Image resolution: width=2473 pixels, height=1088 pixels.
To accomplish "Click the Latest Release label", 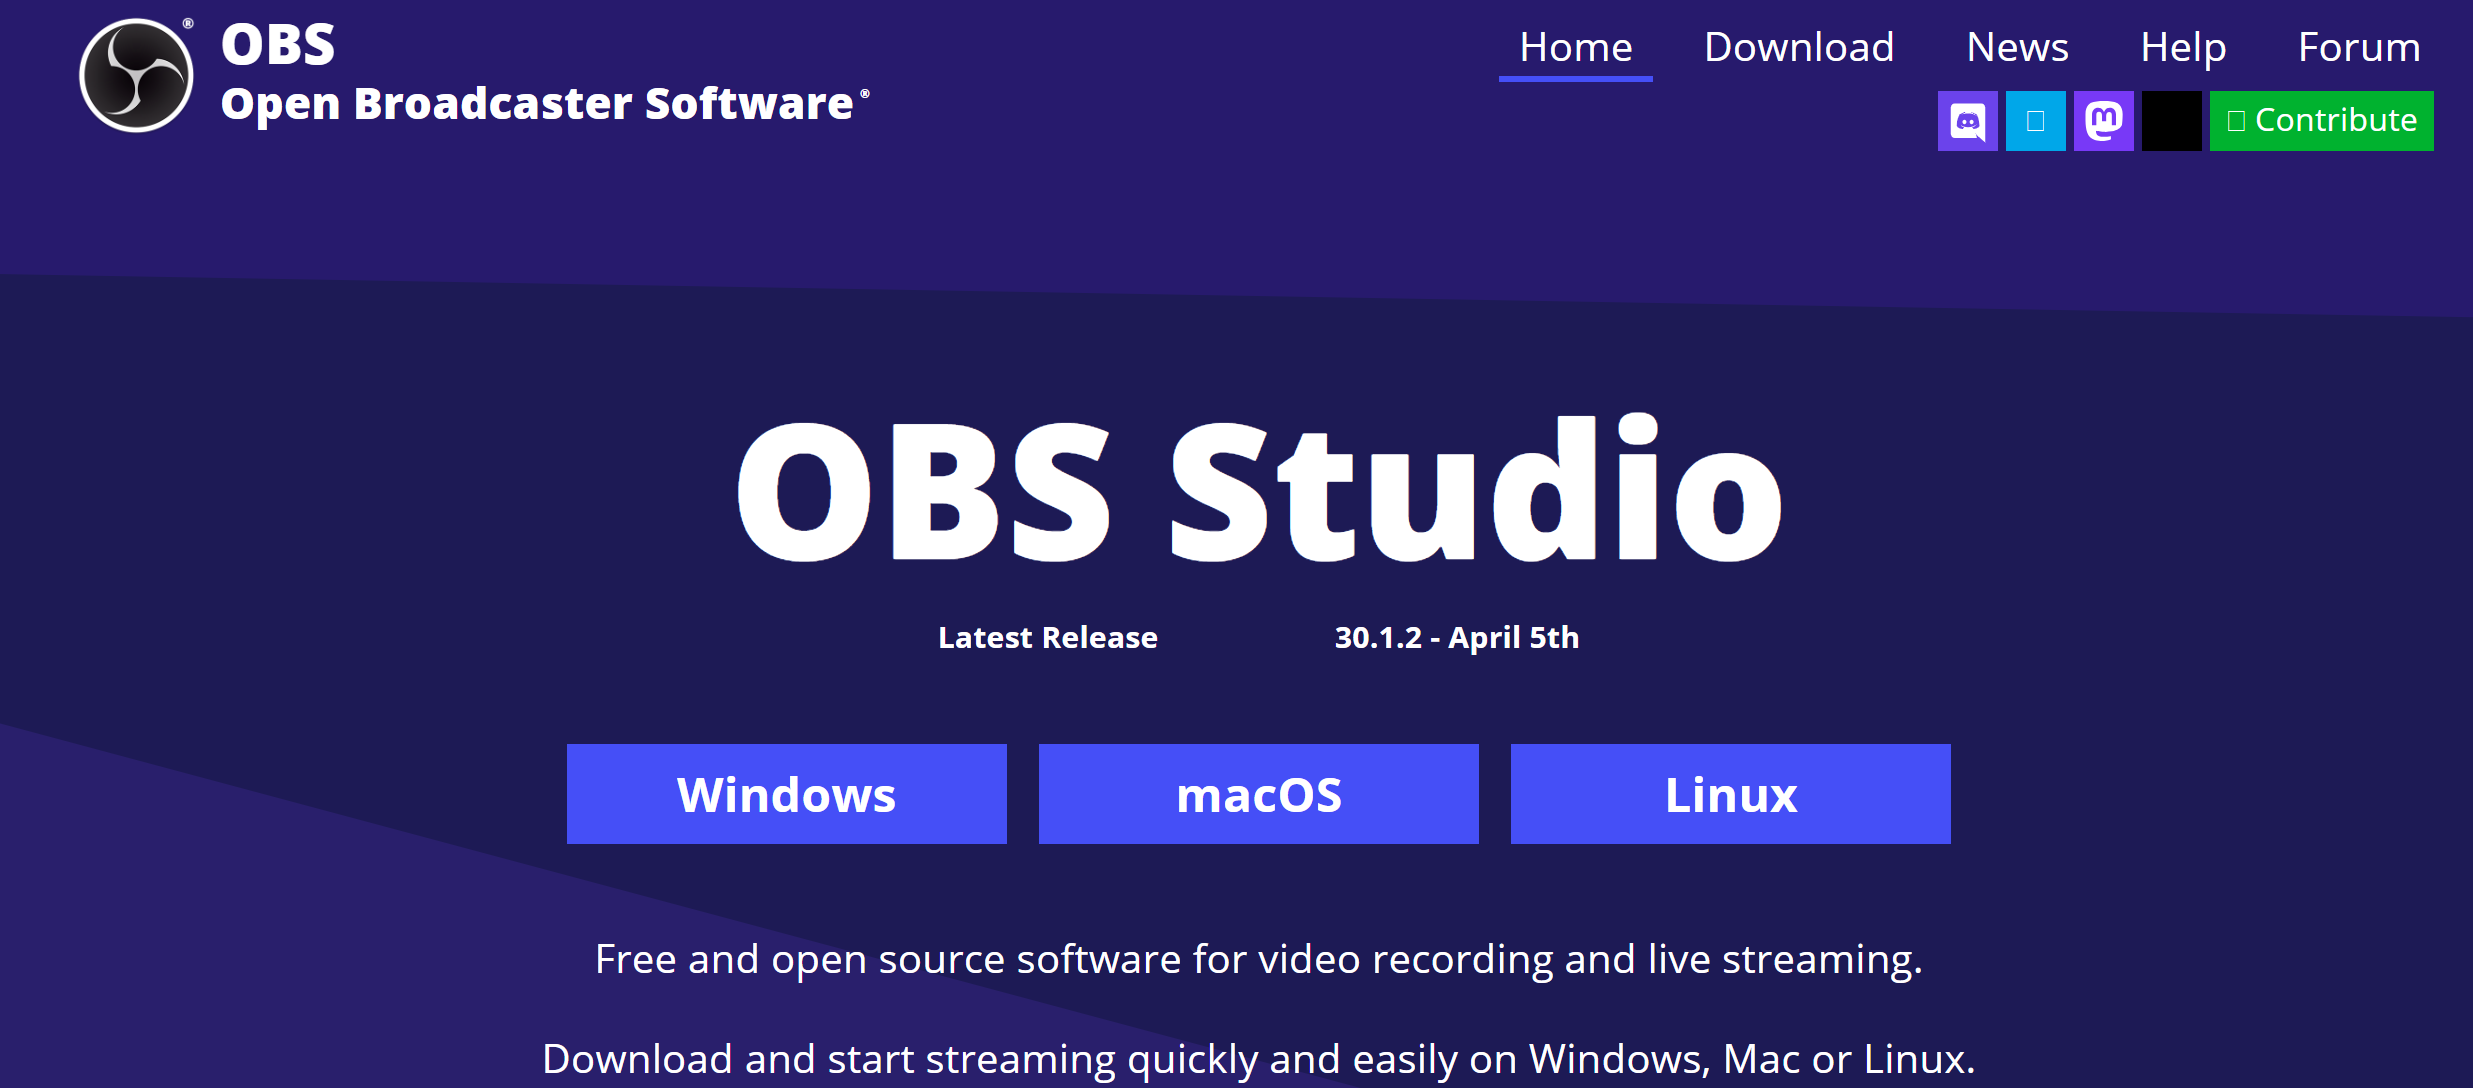I will [x=1047, y=637].
